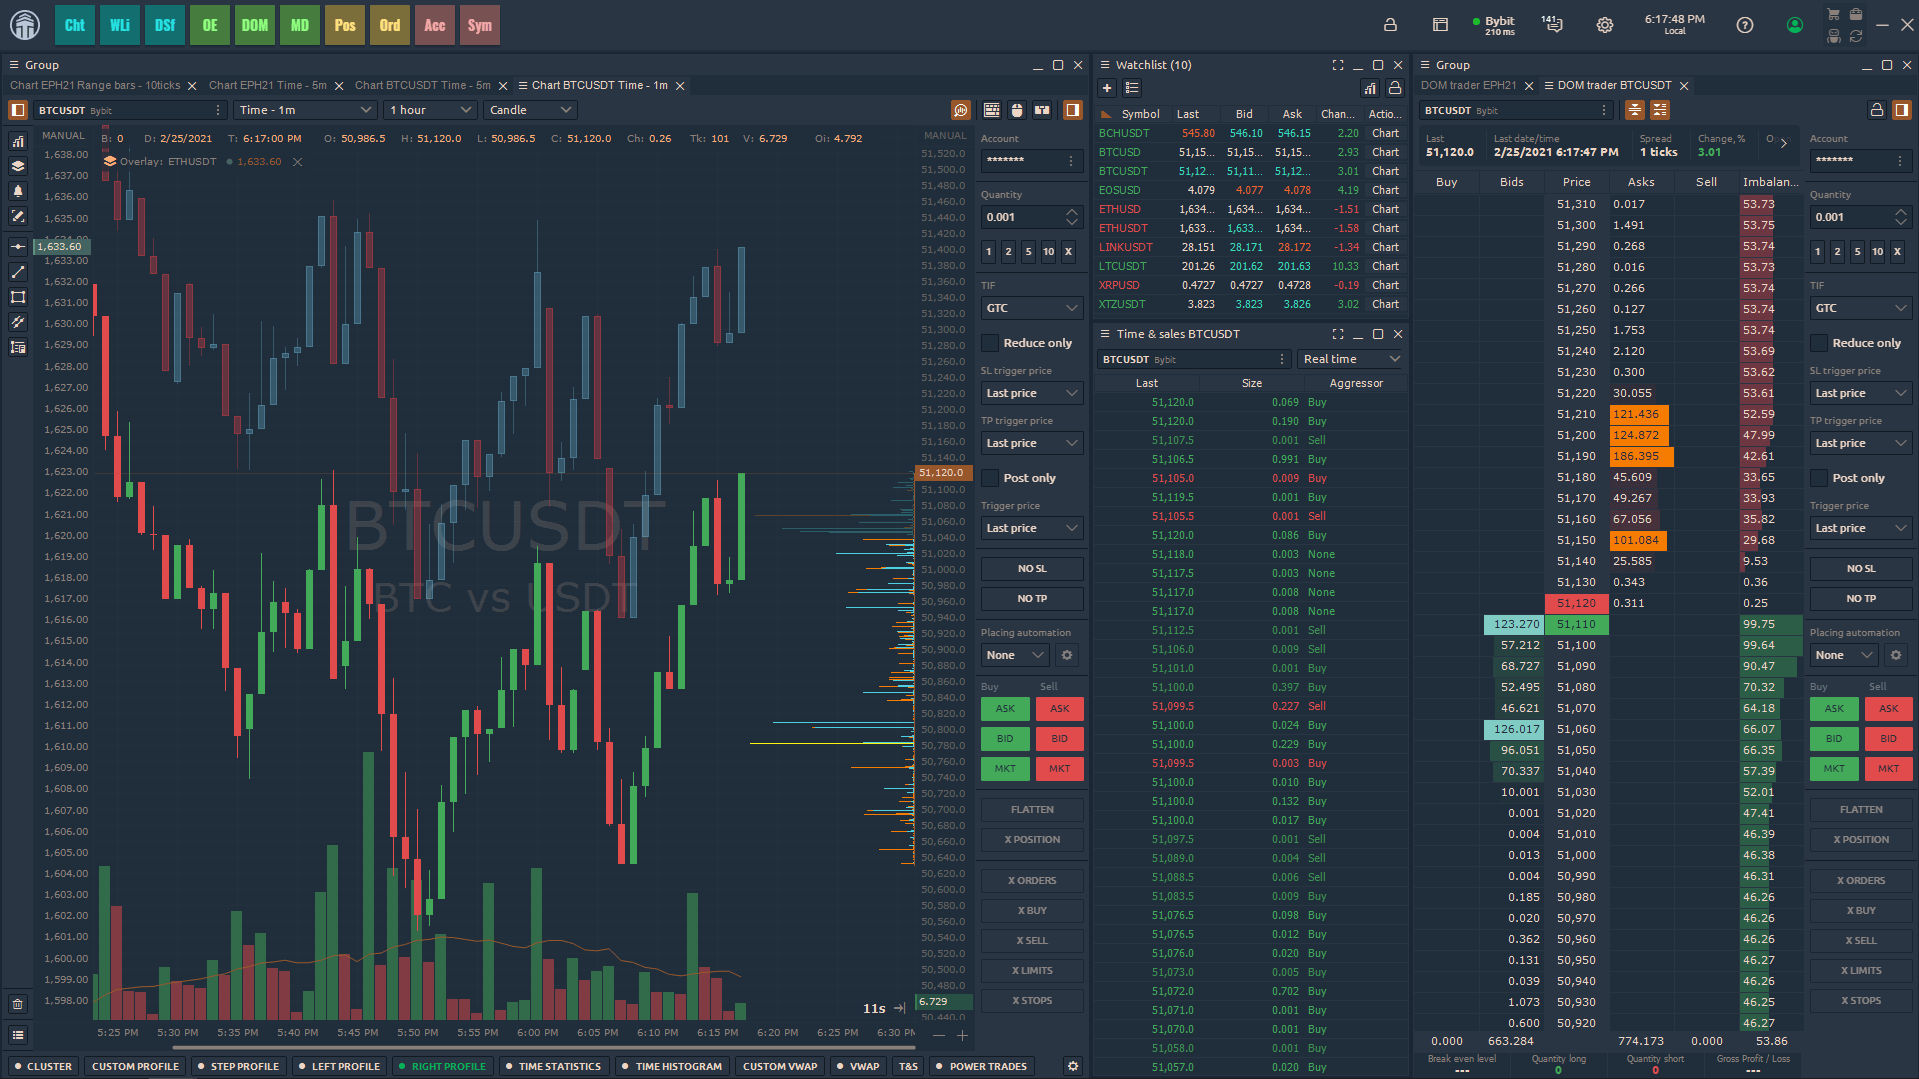Select the rectangle drawing tool
Viewport: 1919px width, 1079px height.
[18, 297]
